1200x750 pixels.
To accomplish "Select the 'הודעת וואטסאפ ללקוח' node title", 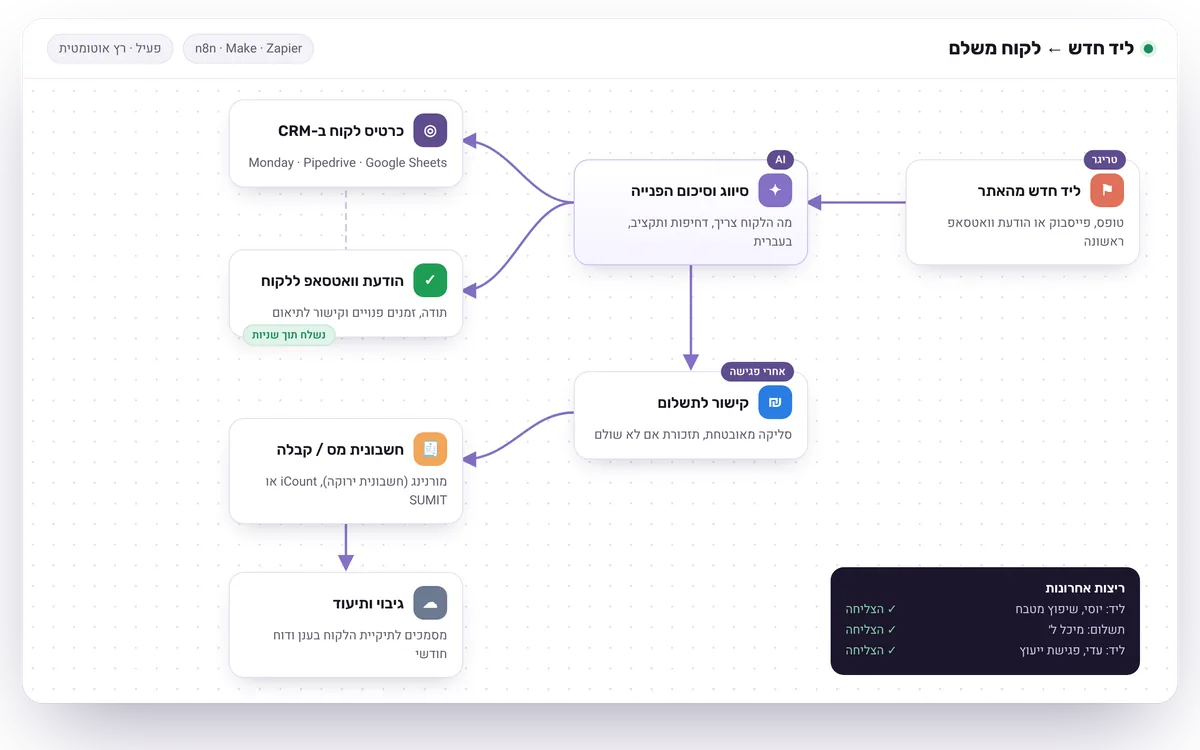I will [333, 280].
